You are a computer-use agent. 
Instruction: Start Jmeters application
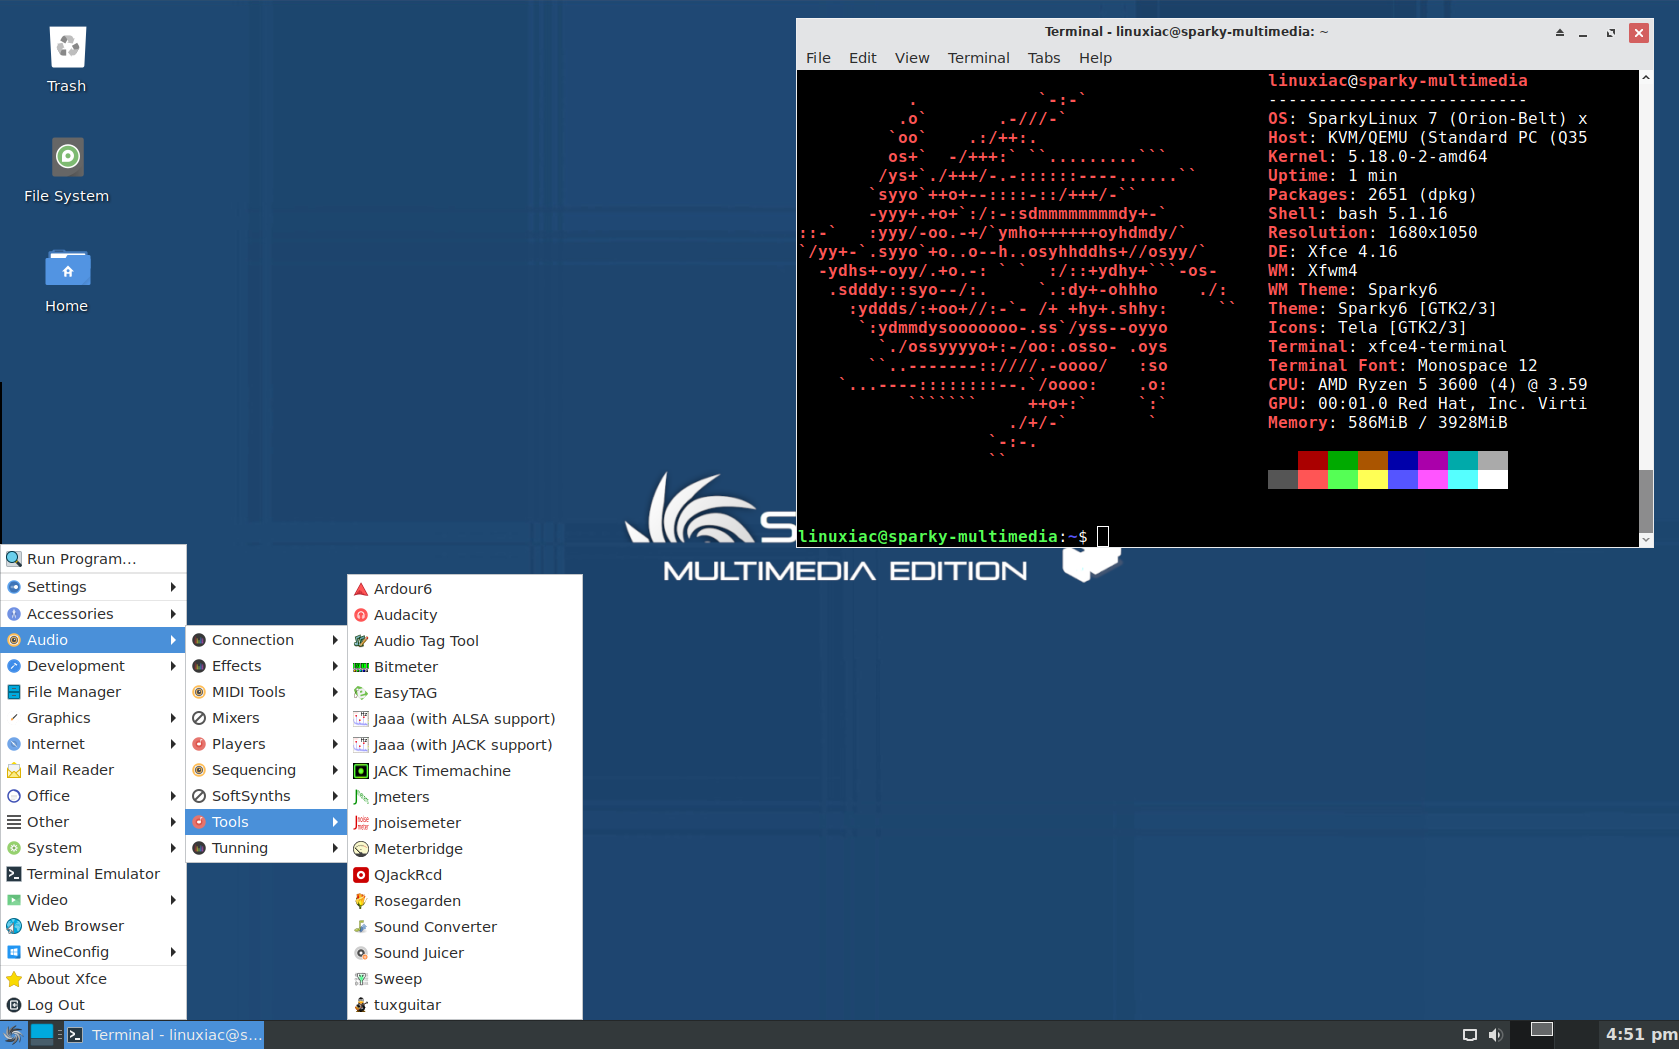(465, 797)
